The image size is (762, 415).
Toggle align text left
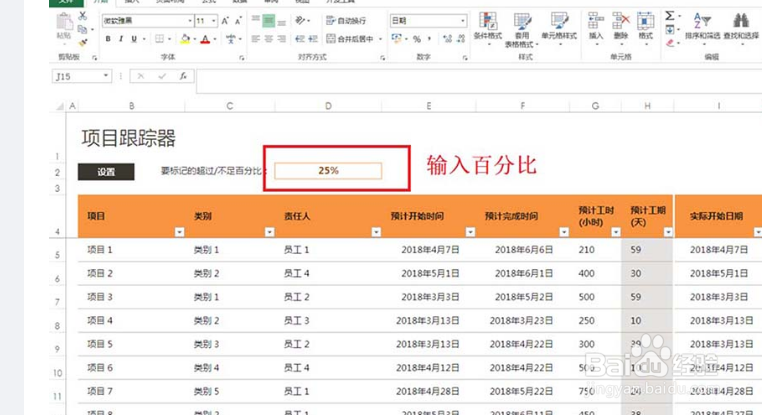(256, 39)
